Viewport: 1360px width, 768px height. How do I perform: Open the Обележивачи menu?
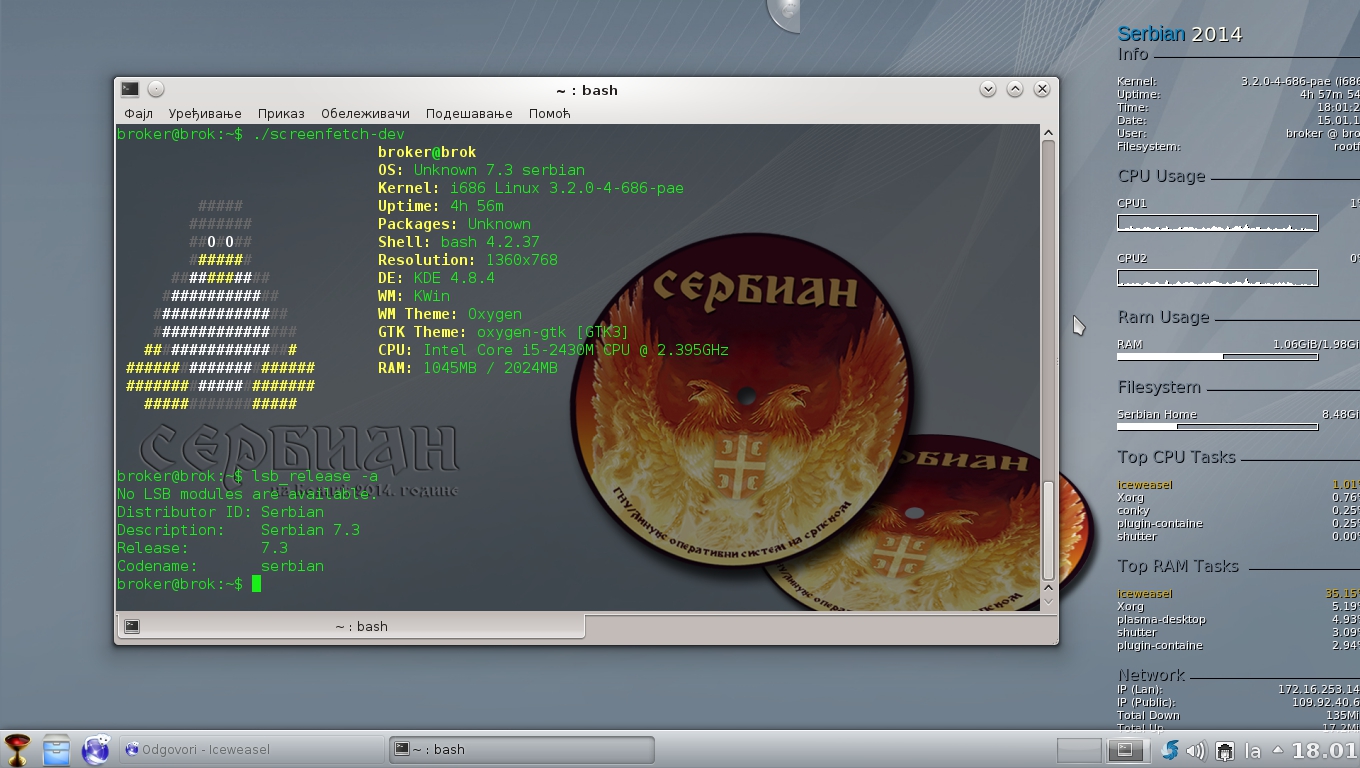coord(365,114)
